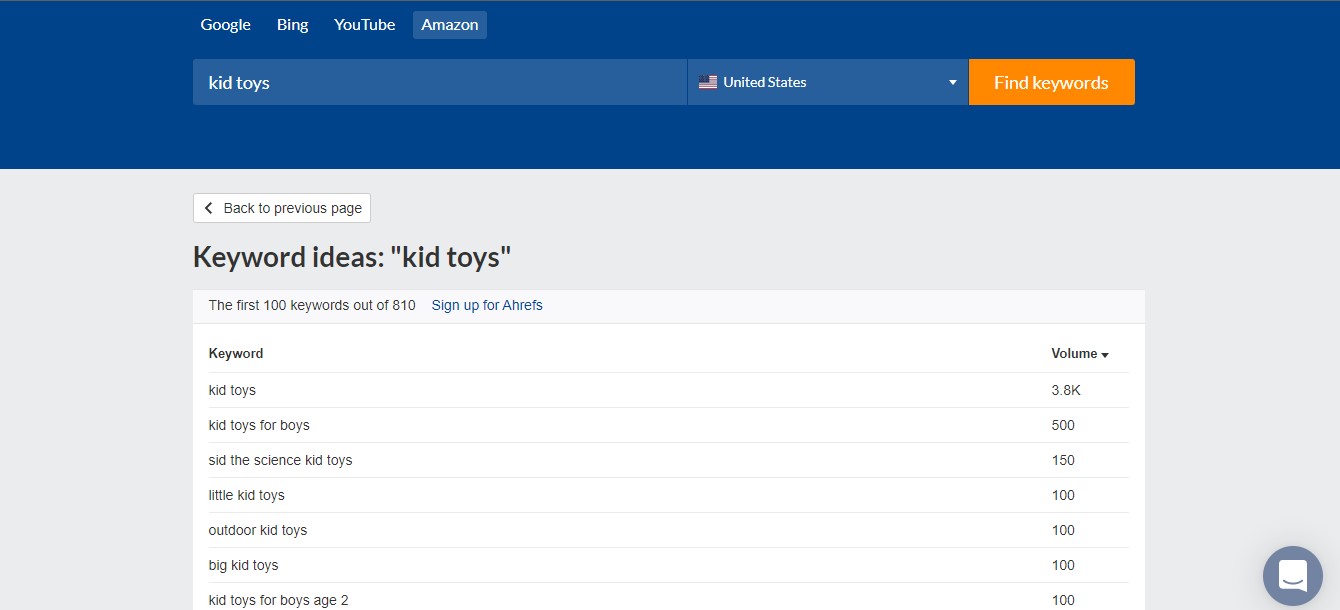Viewport: 1340px width, 610px height.
Task: Click the 500 volume value
Action: (1063, 425)
